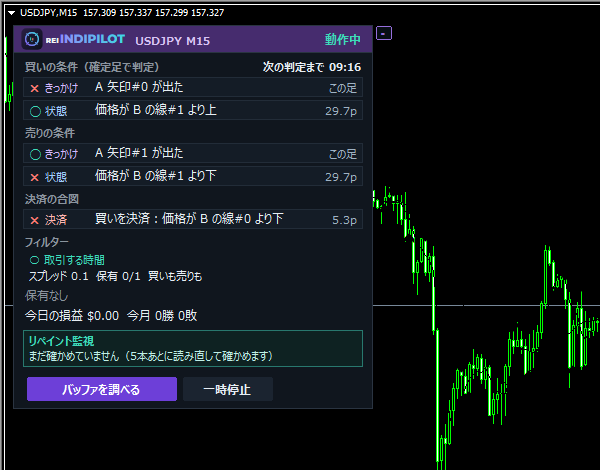Select the row 'A 矢印#1 が出た'

click(193, 153)
